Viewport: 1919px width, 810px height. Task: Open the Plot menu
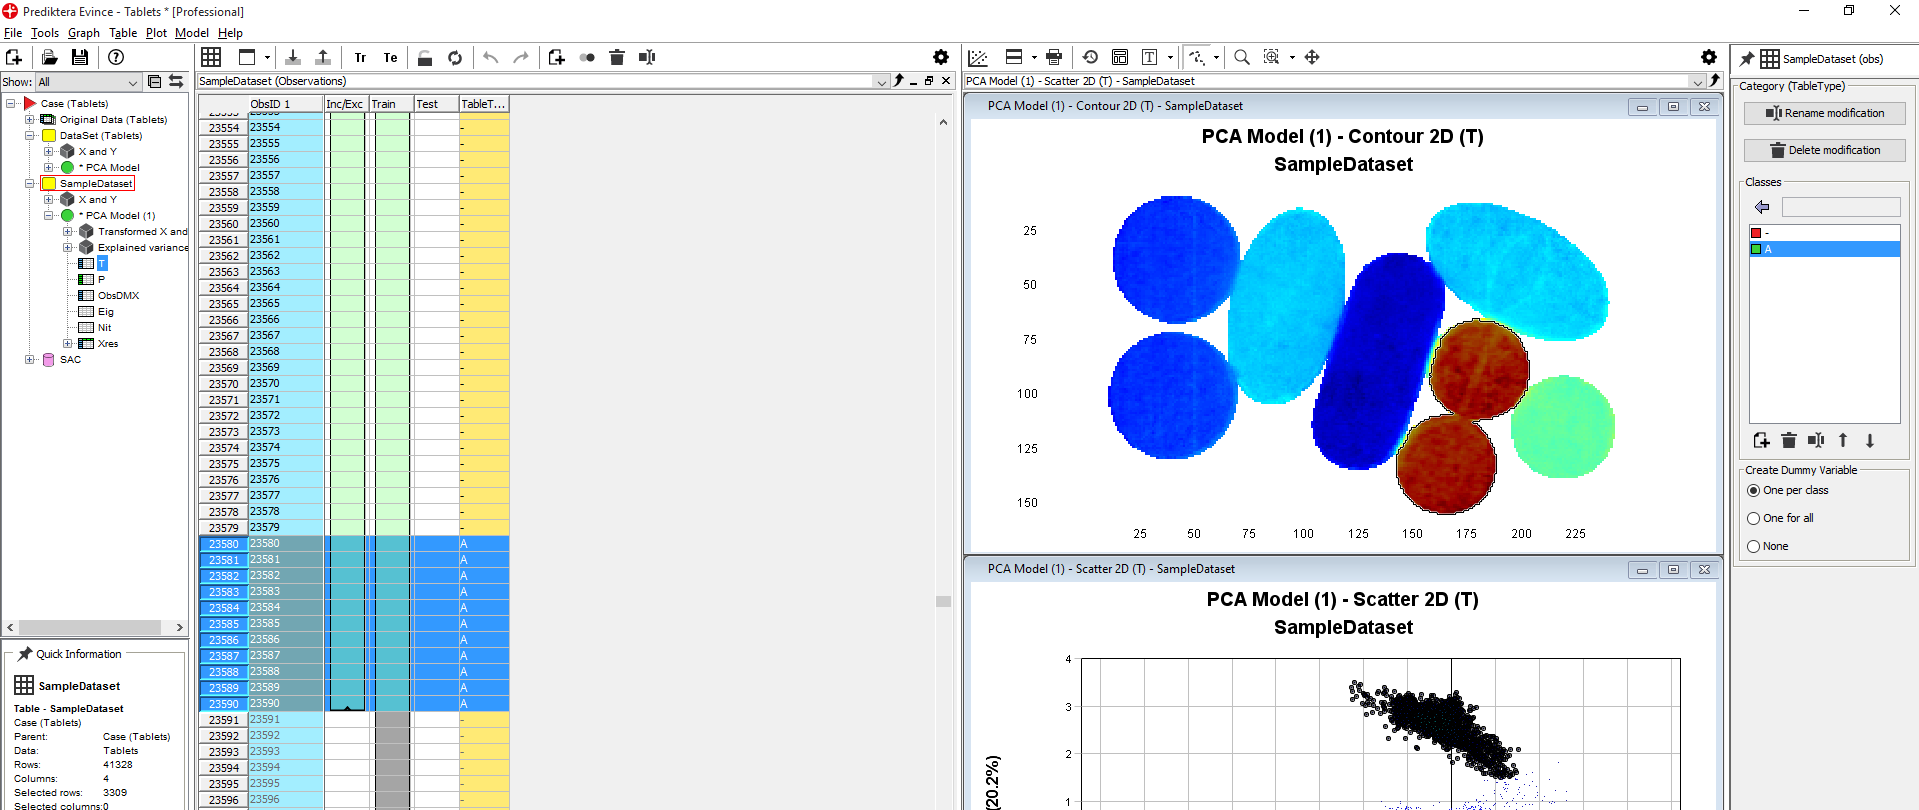pyautogui.click(x=156, y=33)
